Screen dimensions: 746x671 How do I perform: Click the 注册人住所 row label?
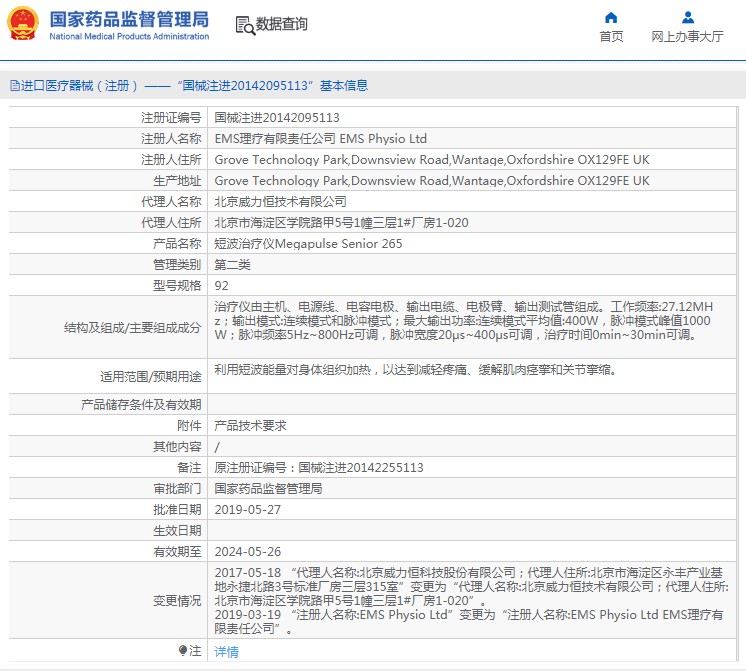click(x=171, y=159)
